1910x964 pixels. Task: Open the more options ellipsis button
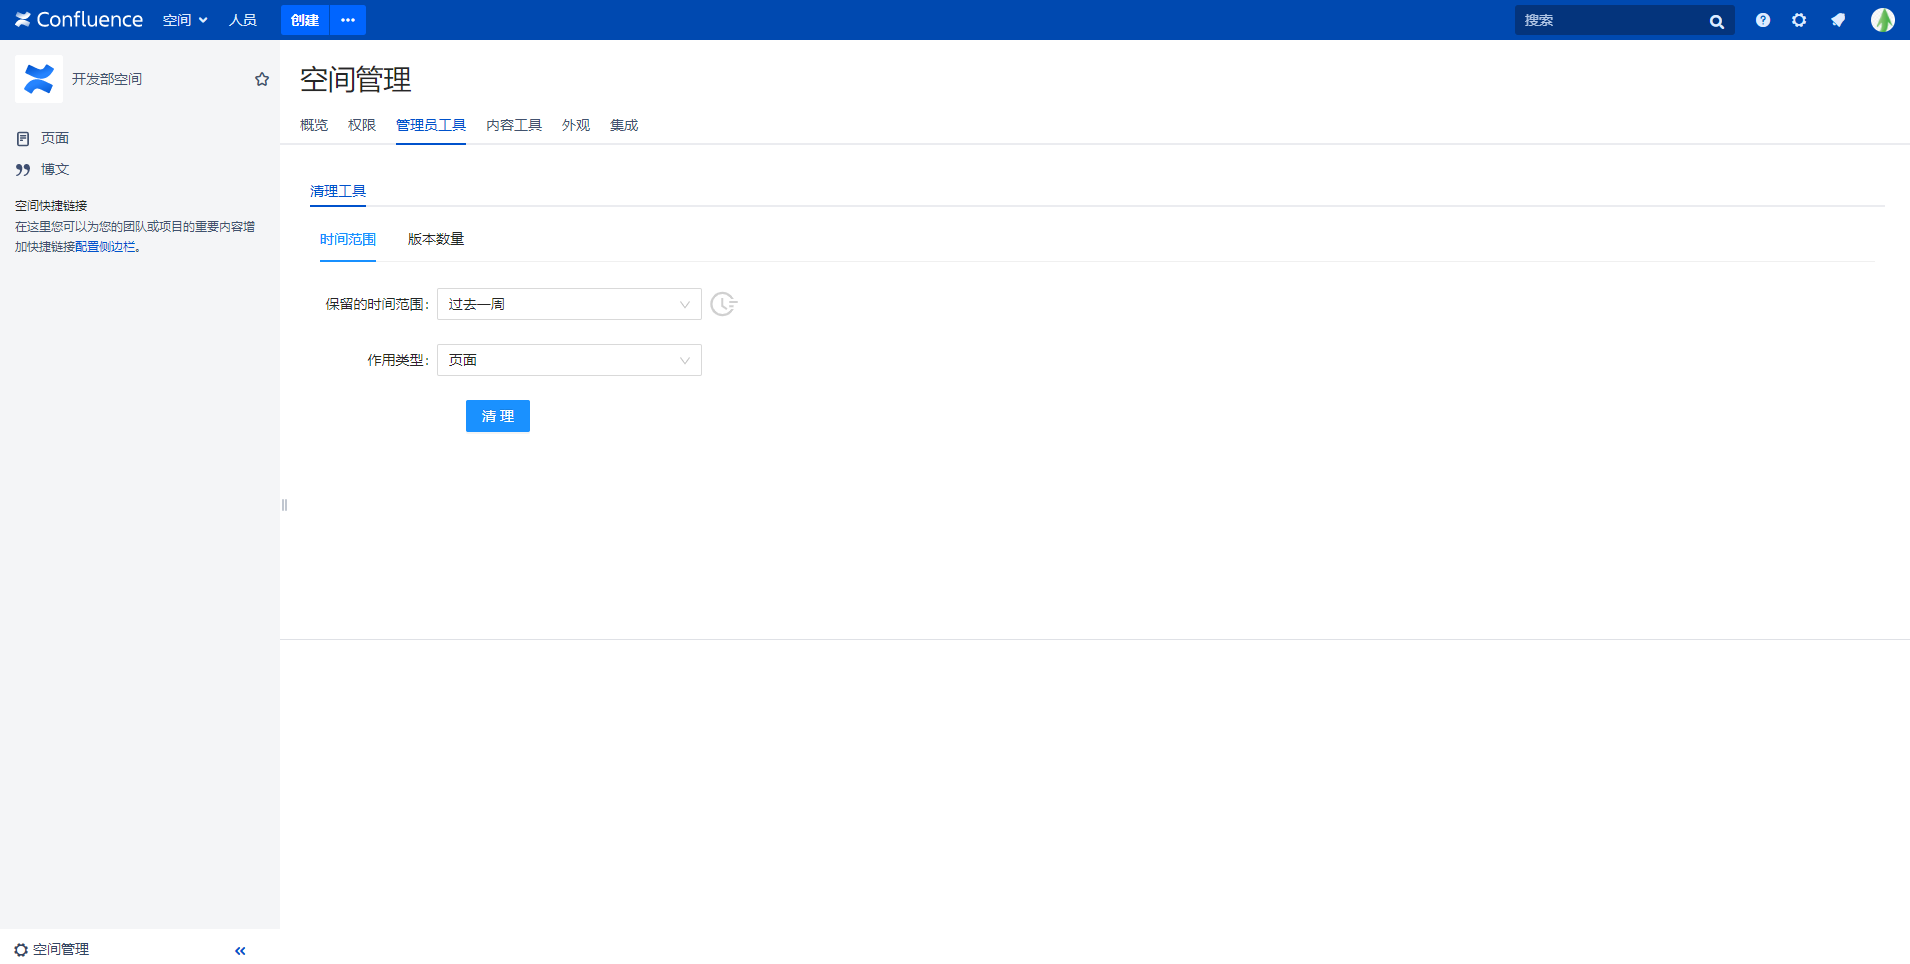pos(348,20)
